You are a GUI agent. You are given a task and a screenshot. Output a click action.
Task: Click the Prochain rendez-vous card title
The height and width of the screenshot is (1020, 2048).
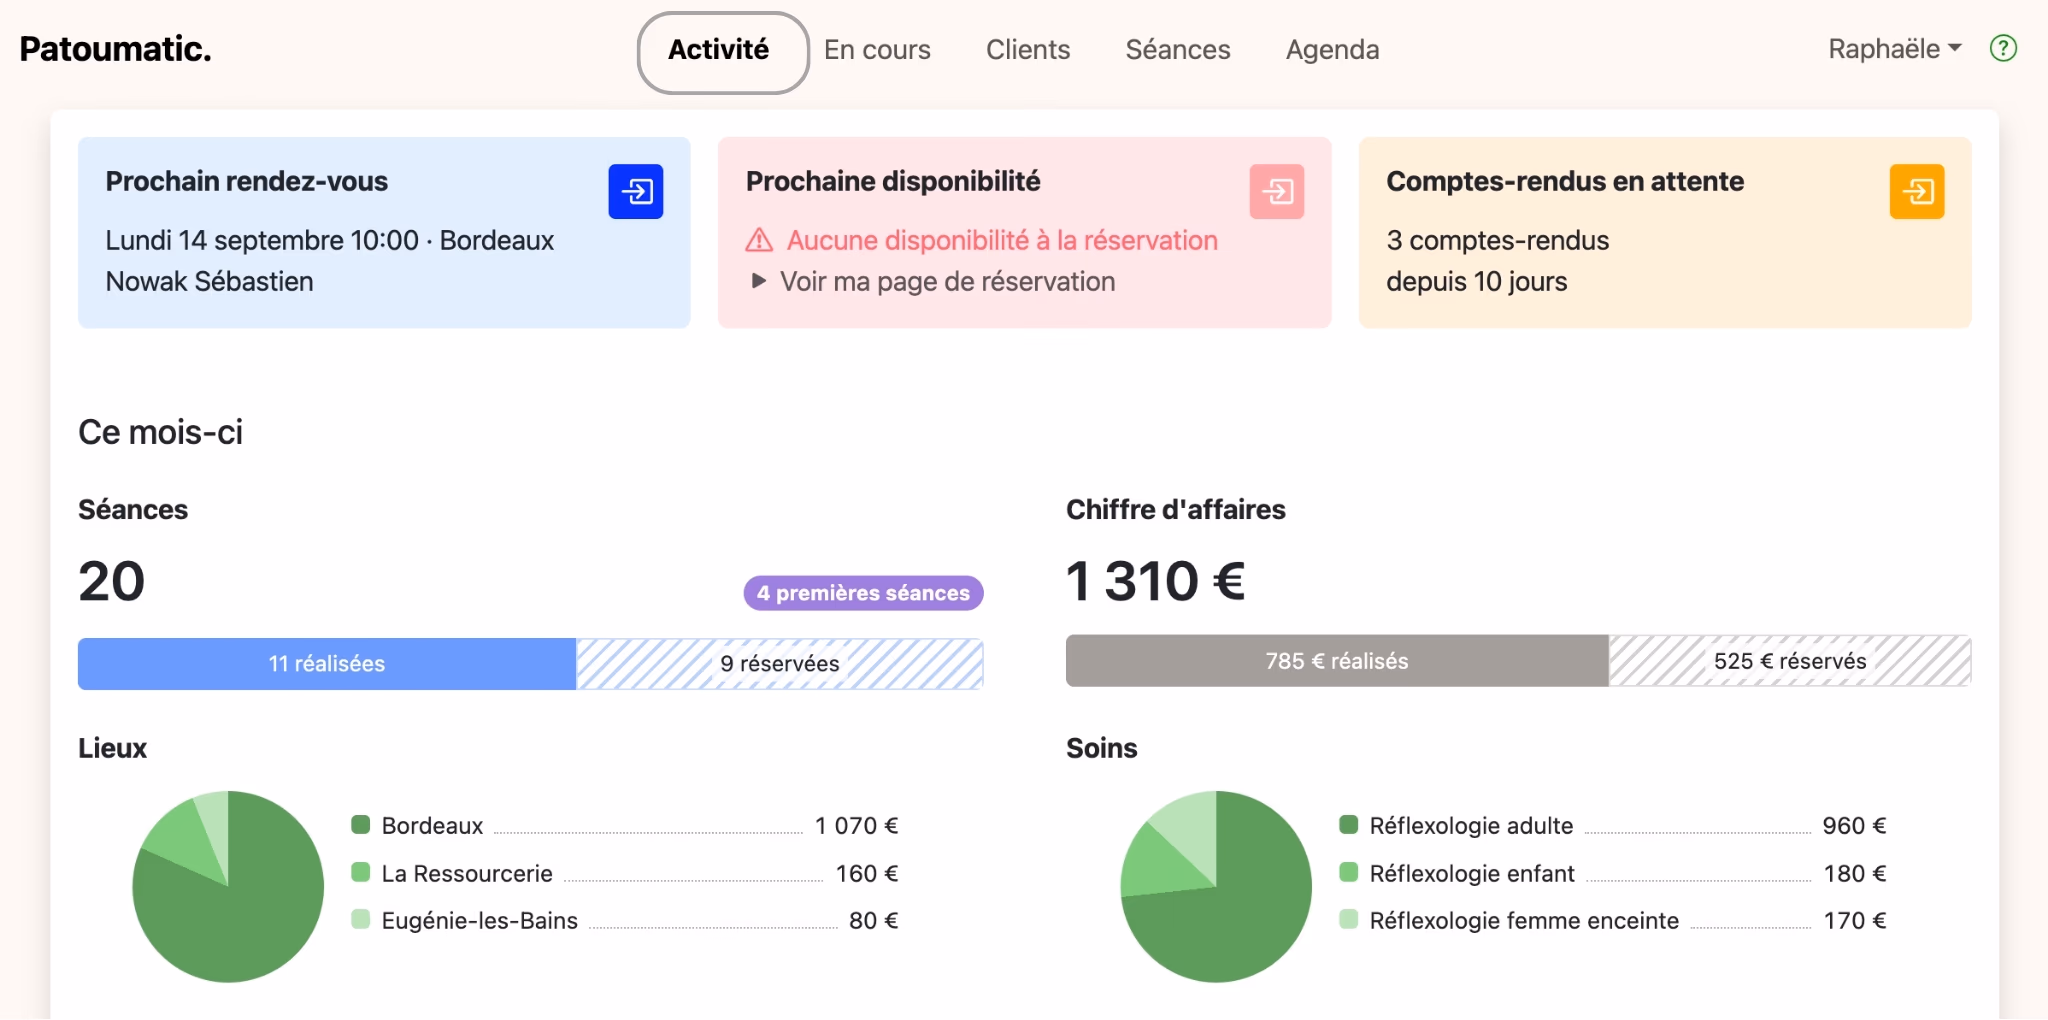[x=247, y=181]
